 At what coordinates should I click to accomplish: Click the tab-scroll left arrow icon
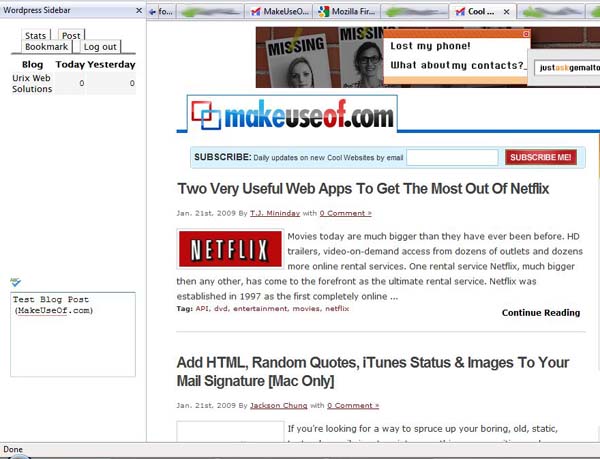[152, 12]
